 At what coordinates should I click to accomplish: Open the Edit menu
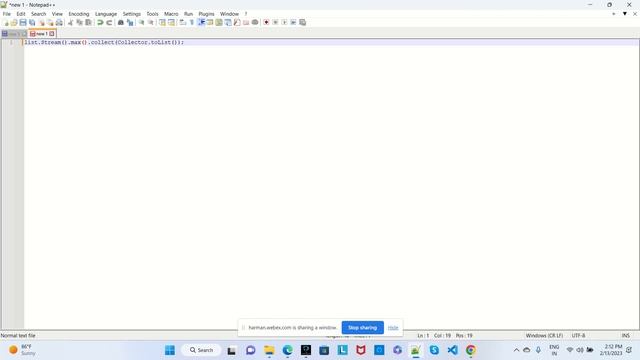click(21, 14)
